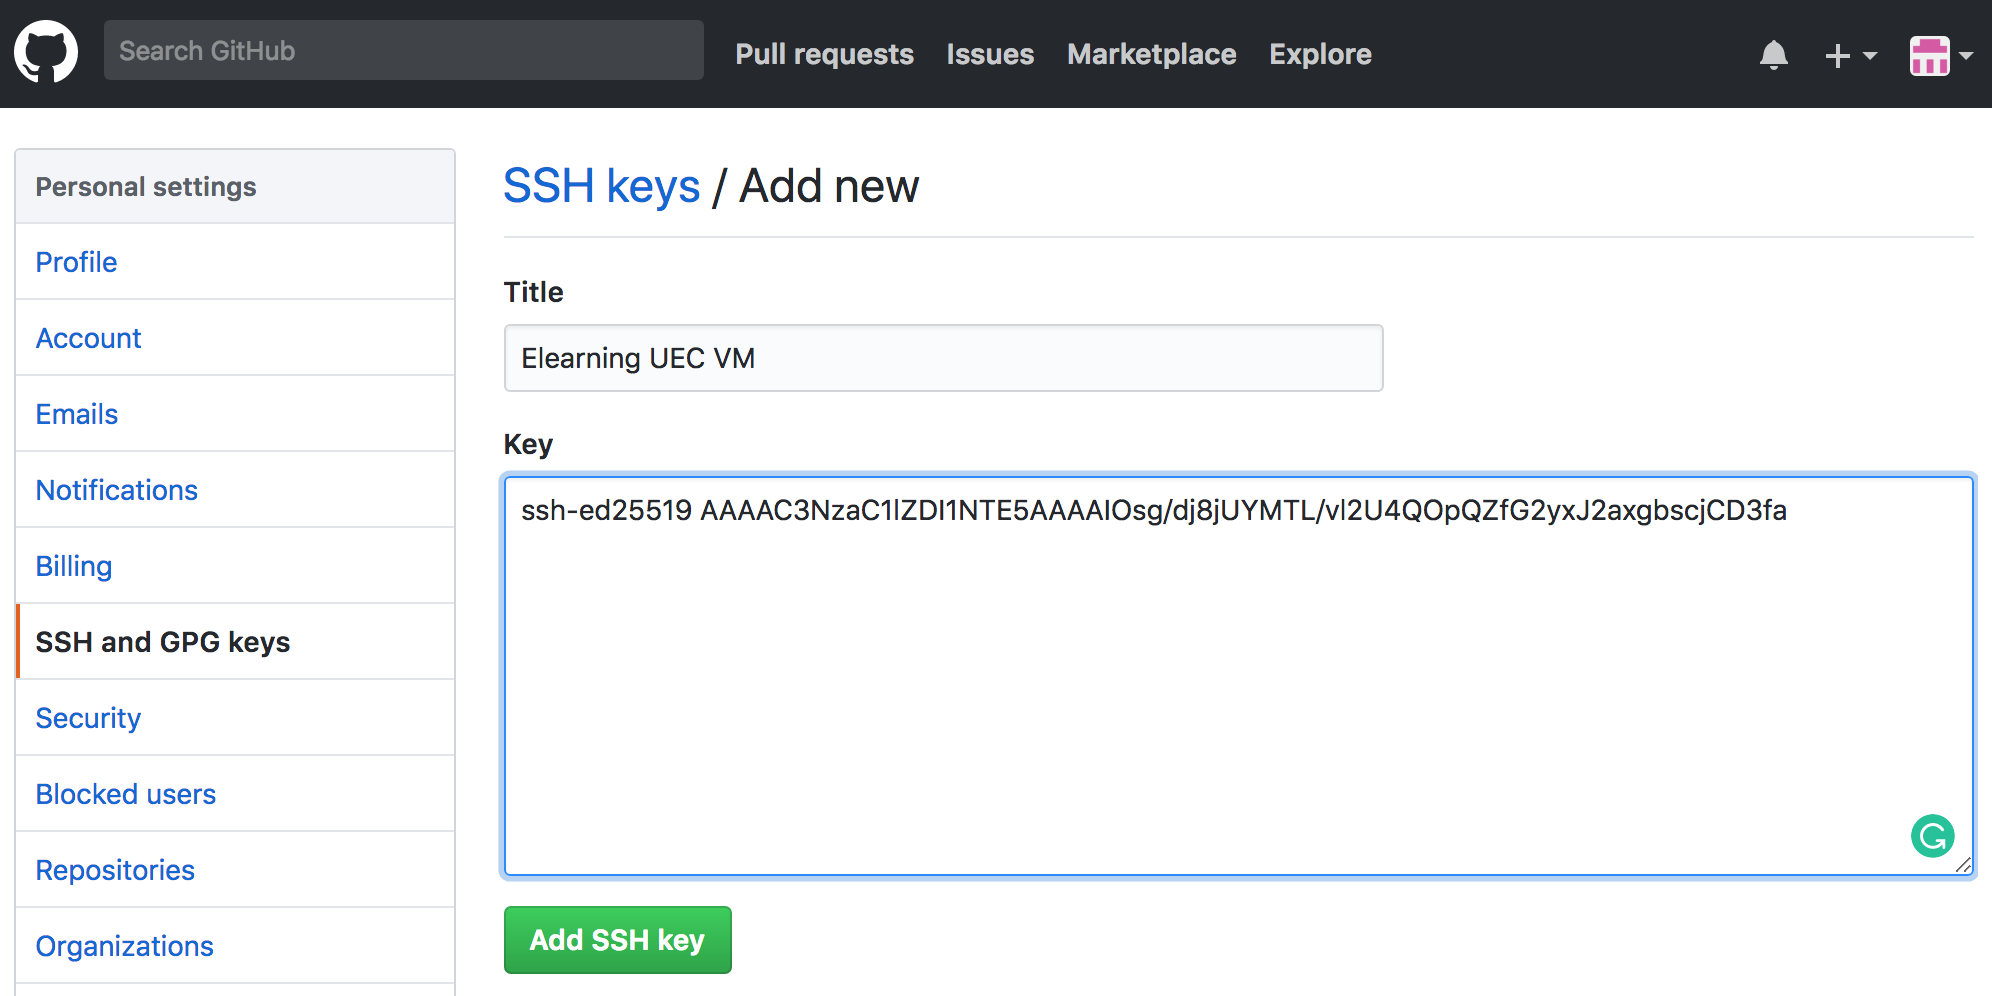Screen dimensions: 1992x996
Task: Follow the SSH keys breadcrumb link
Action: click(x=601, y=186)
